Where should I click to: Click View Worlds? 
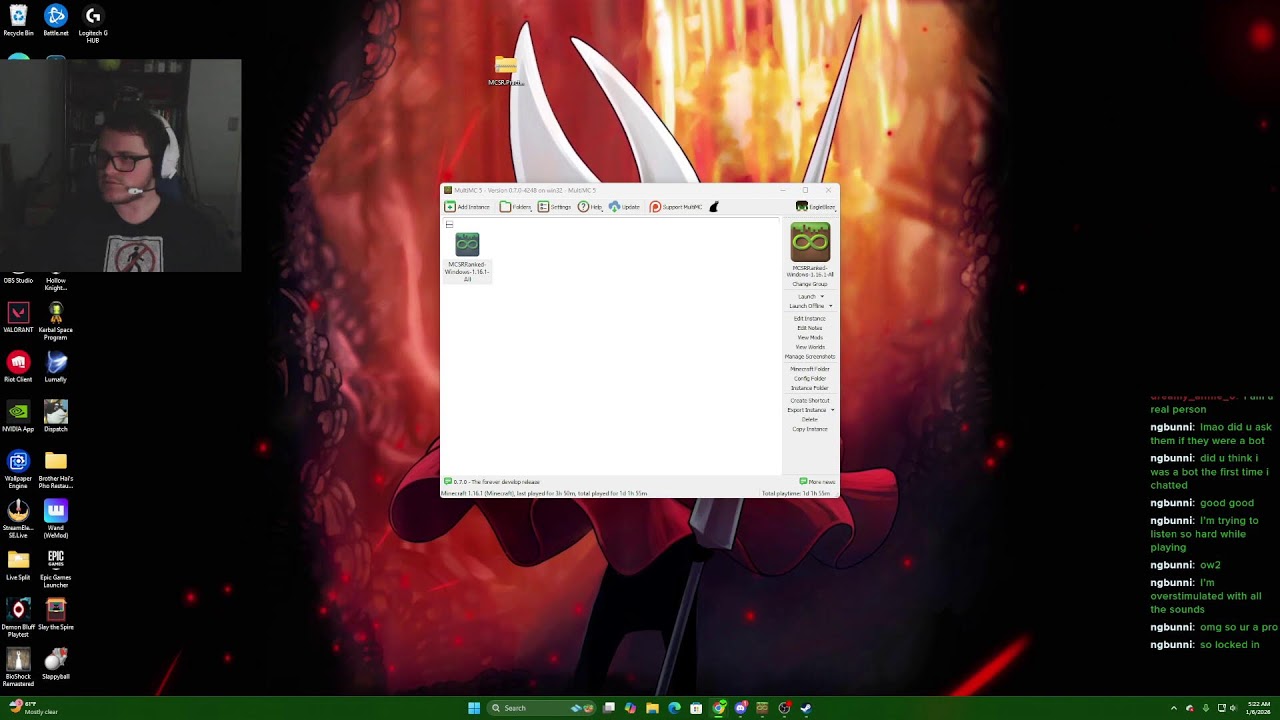tap(810, 347)
